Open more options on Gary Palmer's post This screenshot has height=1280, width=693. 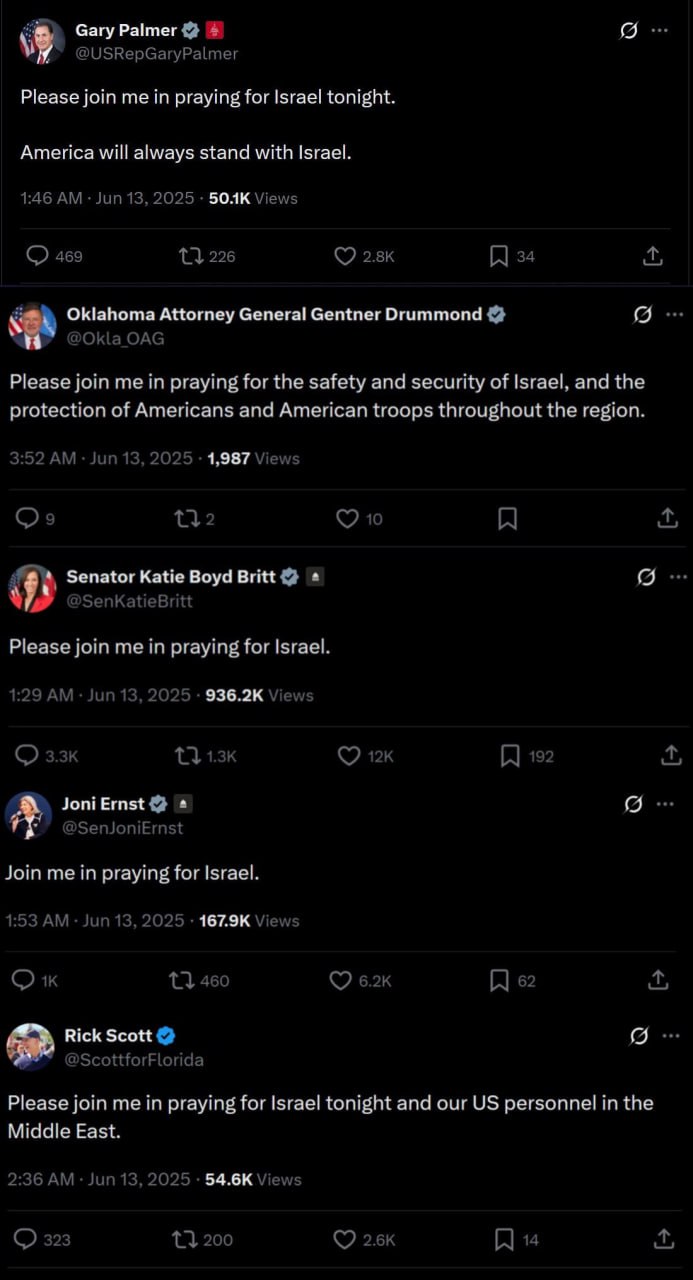(659, 30)
